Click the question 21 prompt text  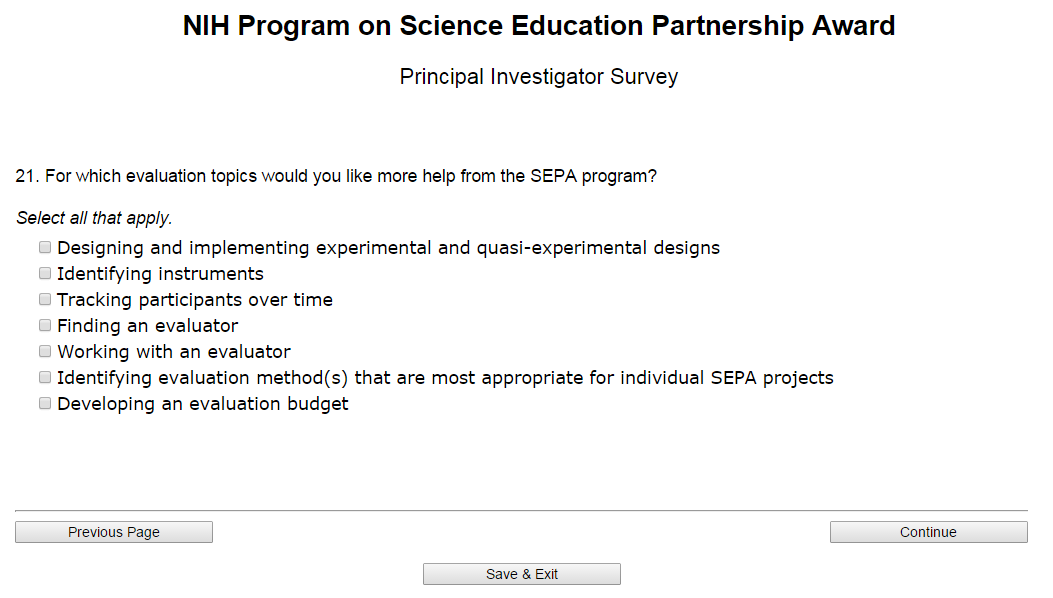click(336, 176)
